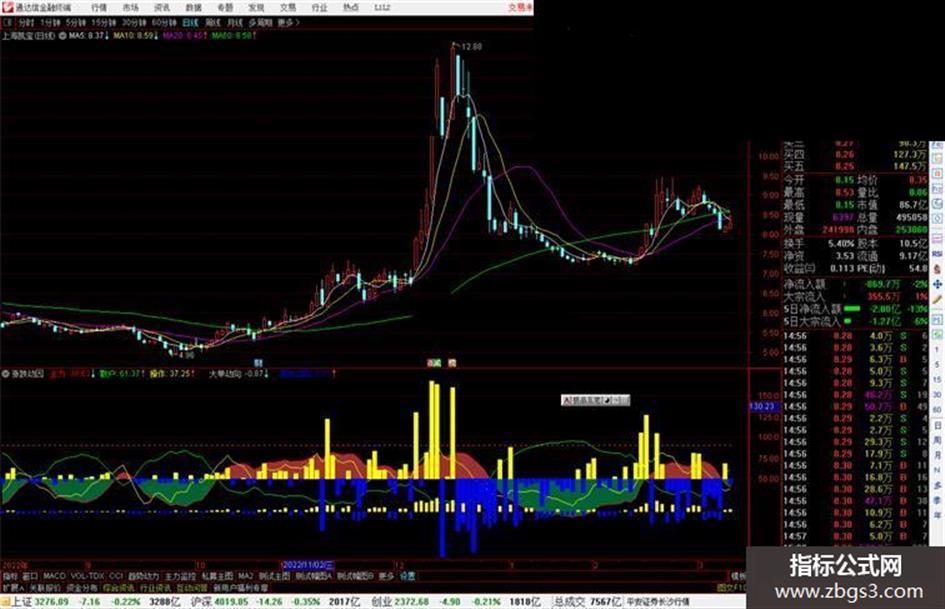The image size is (945, 609).
Task: Open the 发现 menu
Action: pos(256,8)
